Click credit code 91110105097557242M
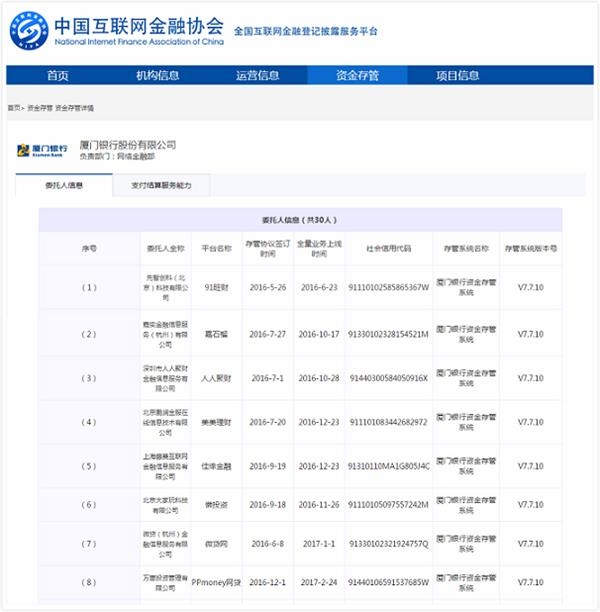The image size is (600, 612). pyautogui.click(x=388, y=505)
